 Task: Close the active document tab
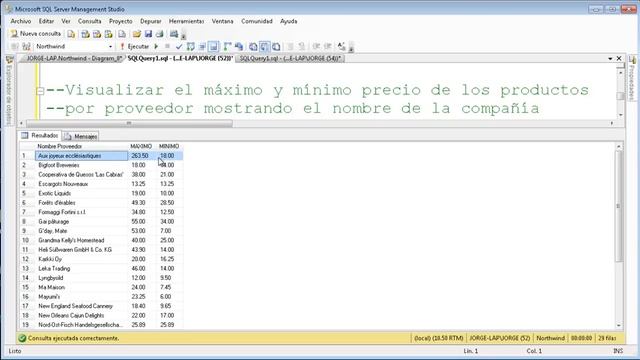pos(619,59)
